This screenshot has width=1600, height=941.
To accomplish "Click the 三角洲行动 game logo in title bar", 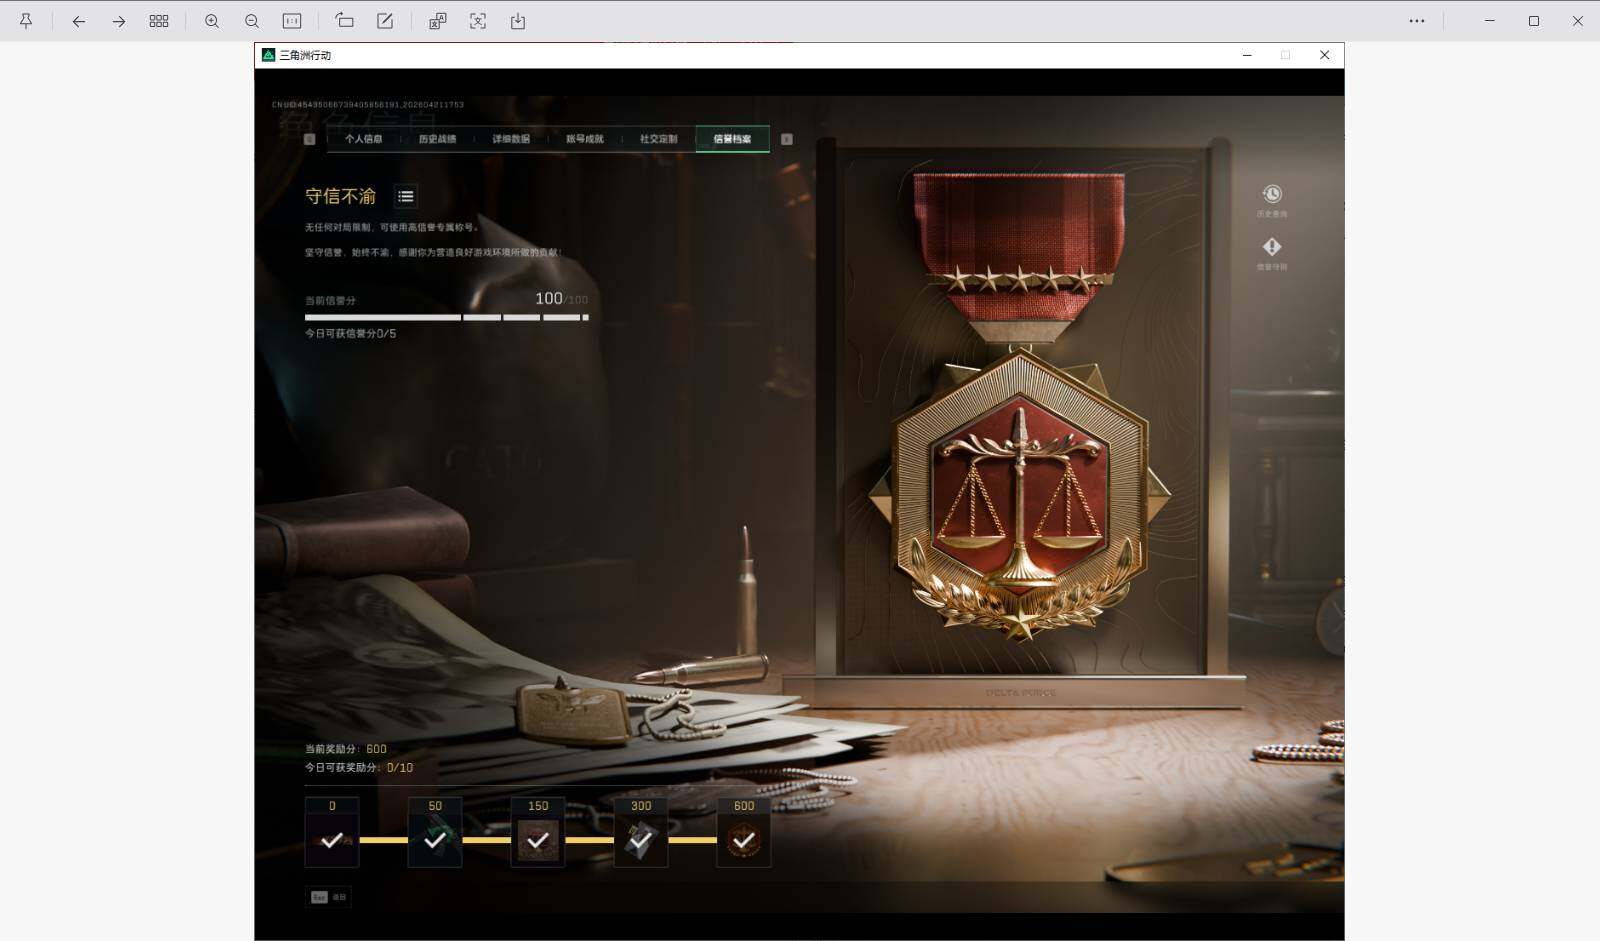I will (268, 55).
